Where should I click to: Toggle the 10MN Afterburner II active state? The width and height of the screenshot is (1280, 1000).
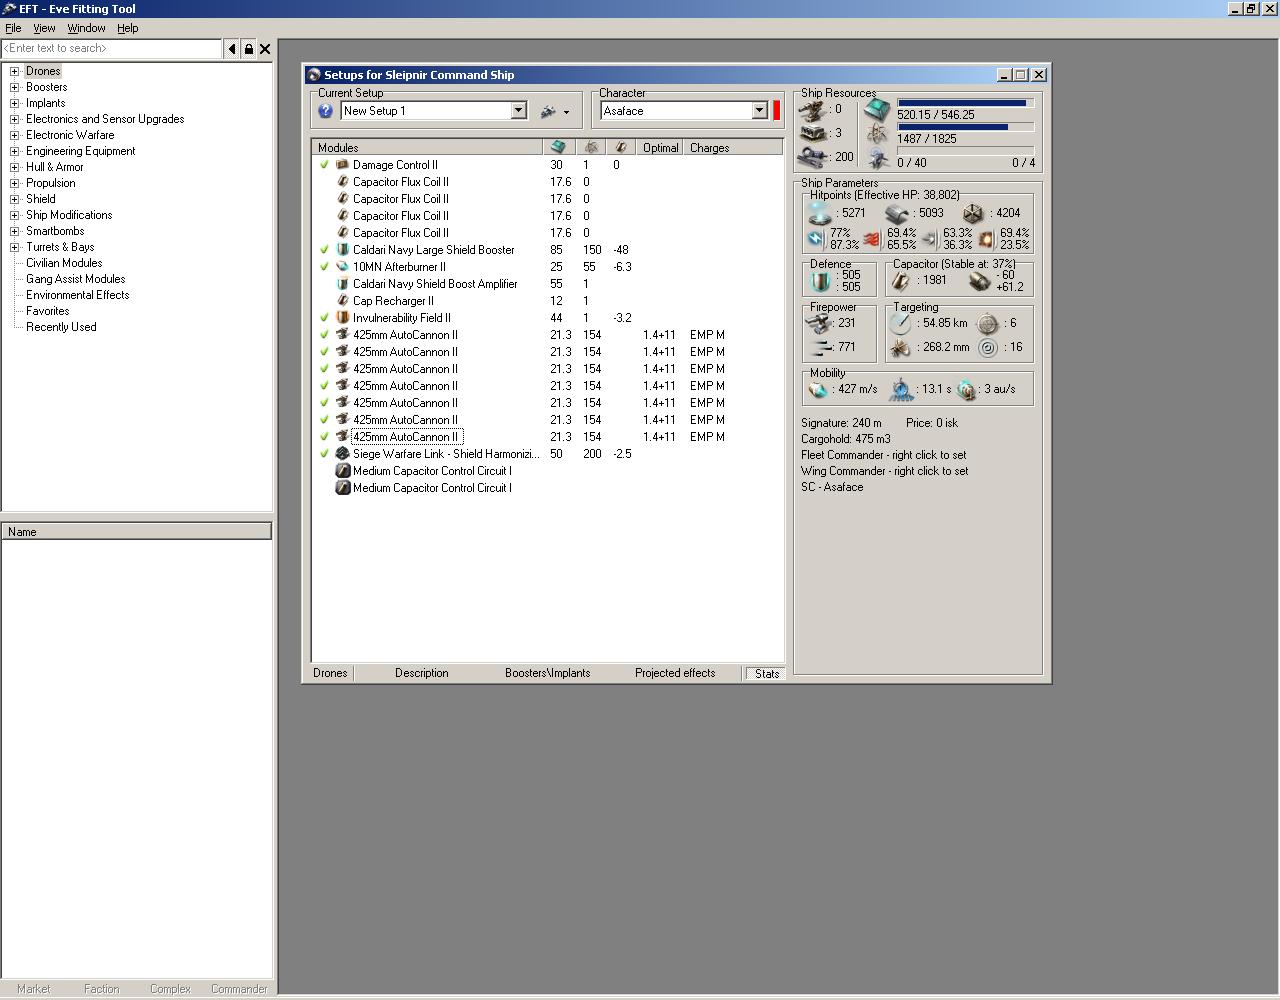click(324, 267)
